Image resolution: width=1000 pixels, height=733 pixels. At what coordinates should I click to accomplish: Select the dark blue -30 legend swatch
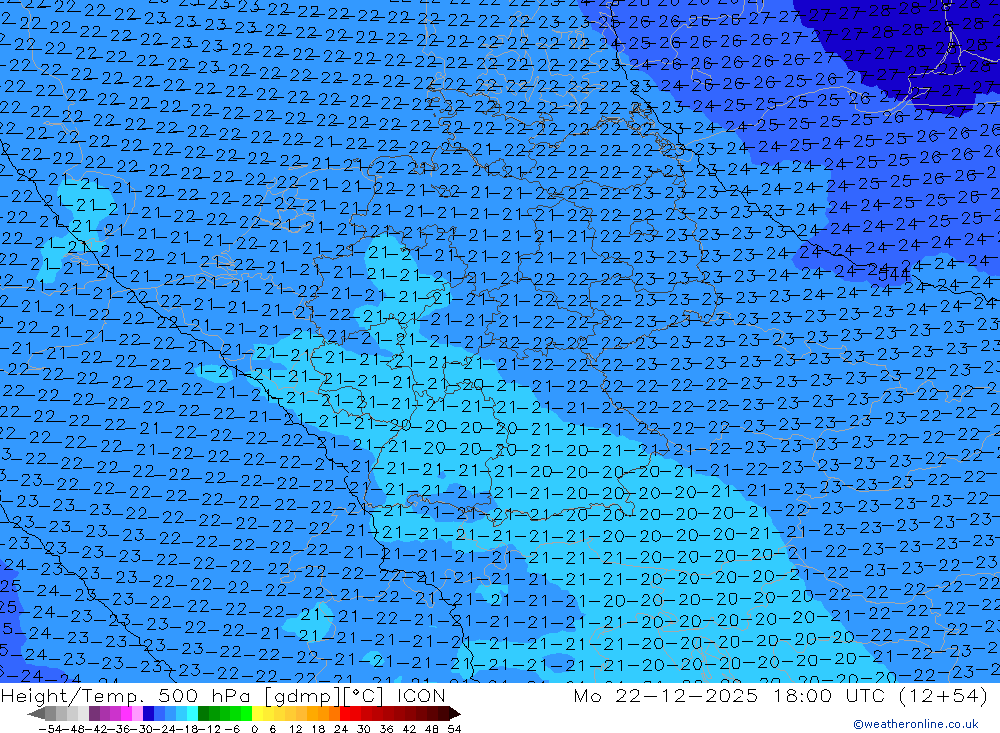point(148,713)
